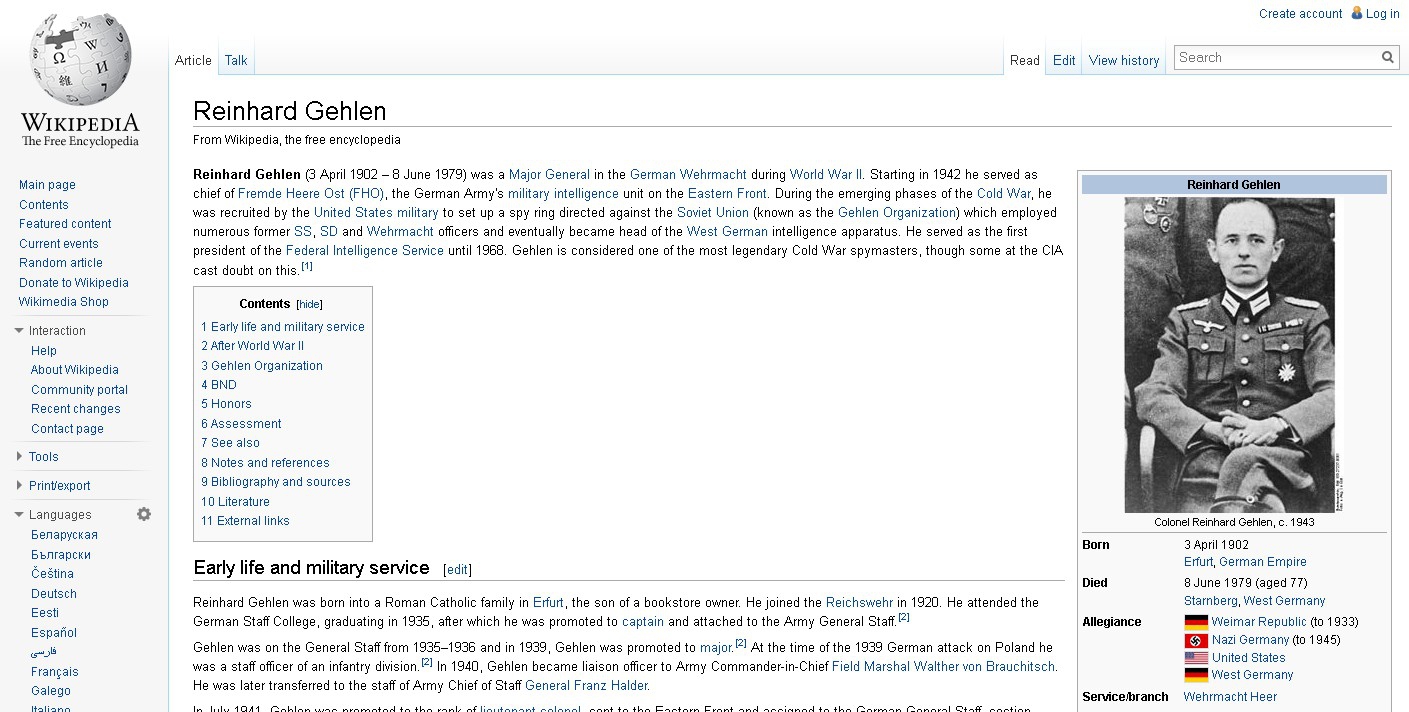Go to Gehlen Organization contents entry
The image size is (1409, 712).
(x=262, y=366)
